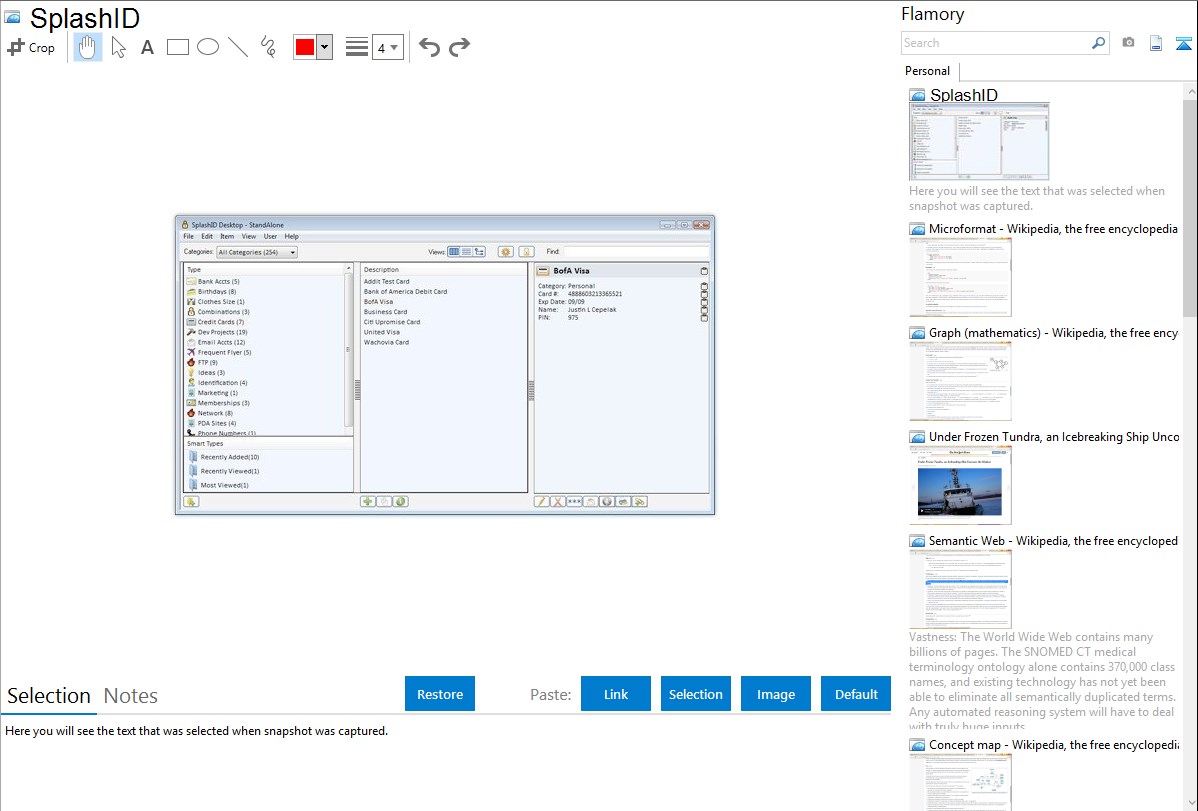Click the pencil edit icon in SplashID
Image resolution: width=1198 pixels, height=811 pixels.
click(542, 501)
